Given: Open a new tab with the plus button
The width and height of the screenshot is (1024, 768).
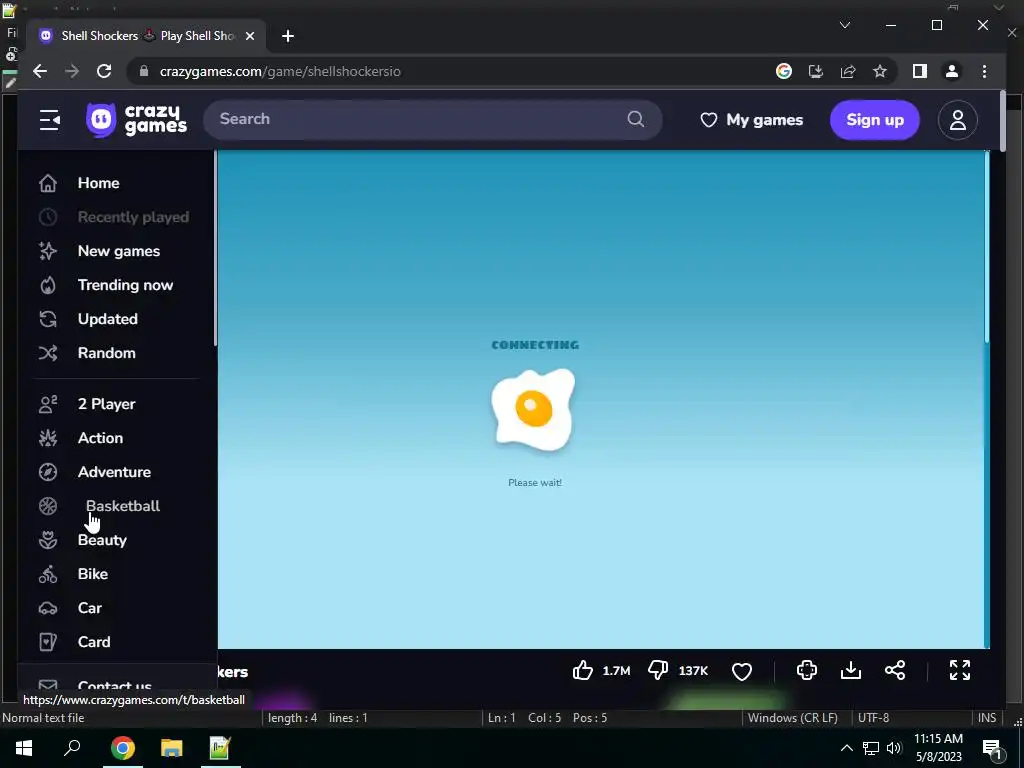Looking at the screenshot, I should click(287, 36).
